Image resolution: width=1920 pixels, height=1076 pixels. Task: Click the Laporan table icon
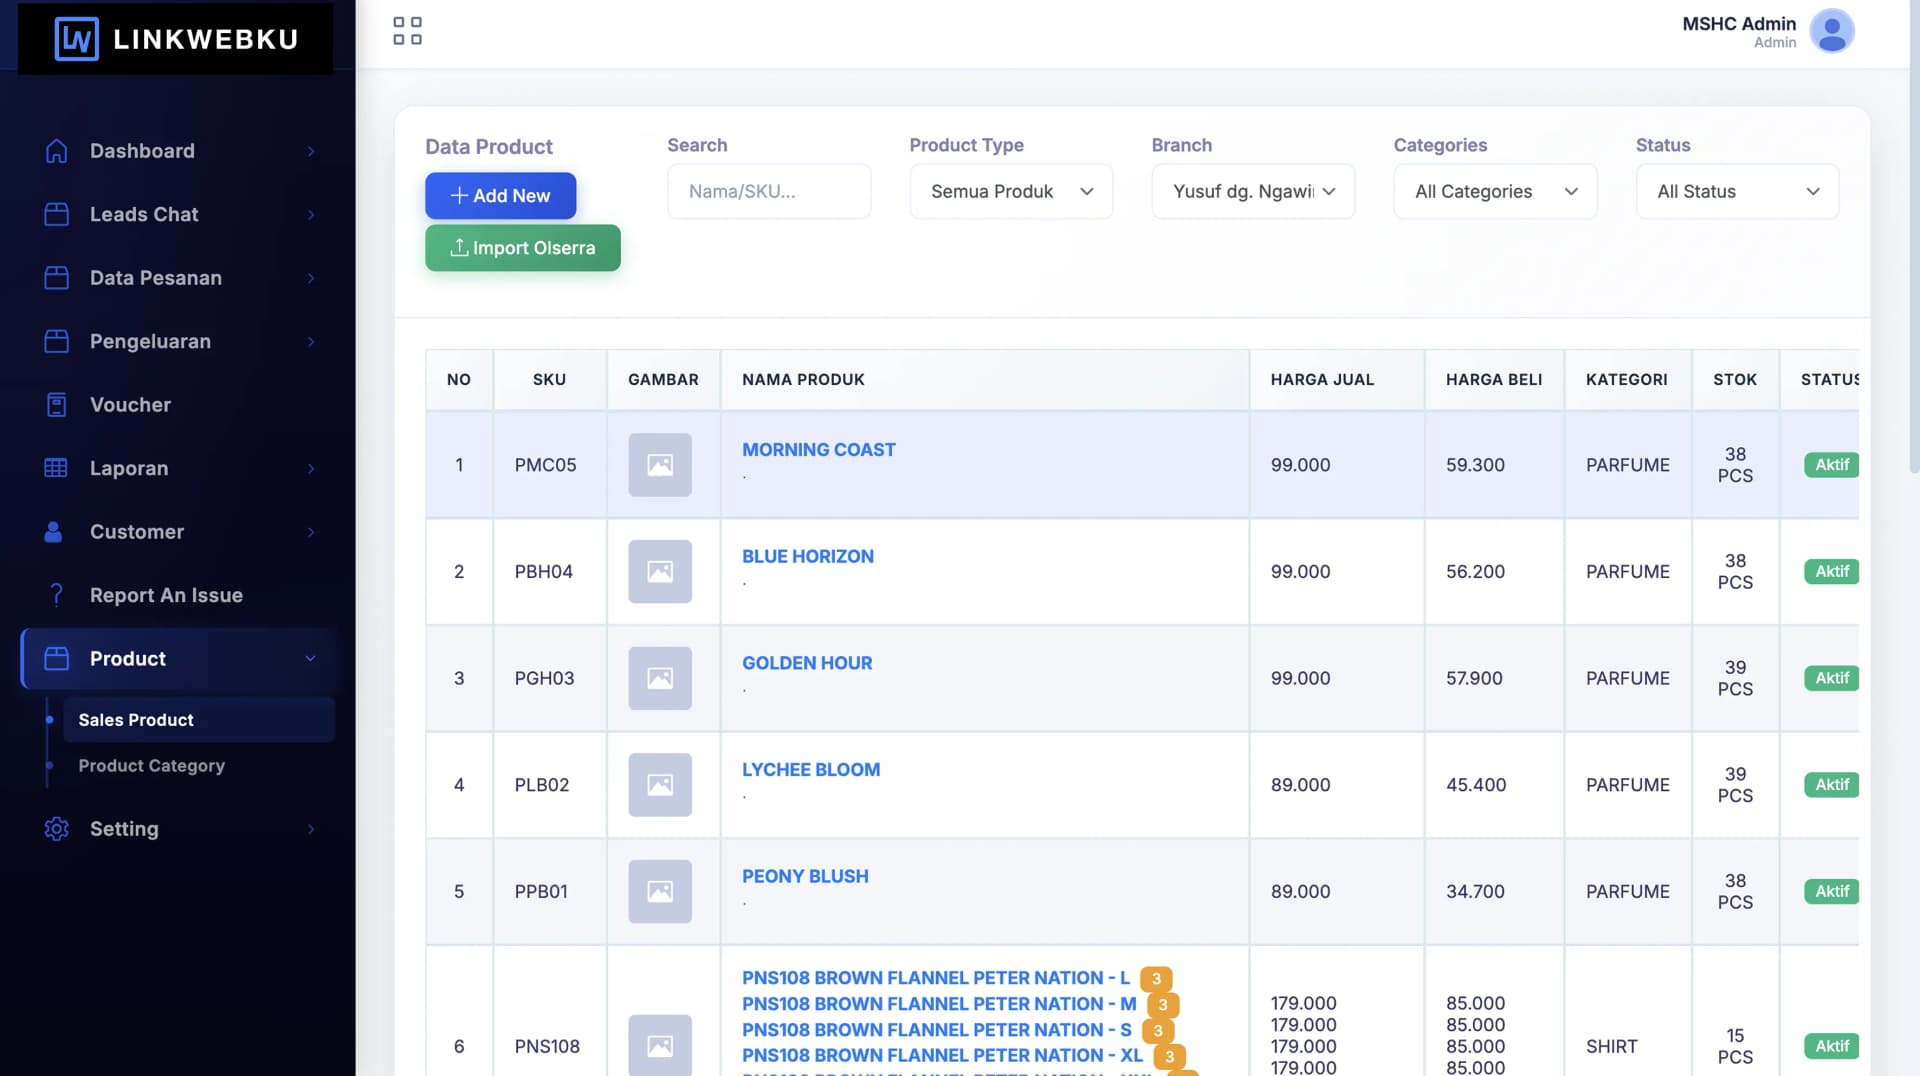pyautogui.click(x=56, y=468)
